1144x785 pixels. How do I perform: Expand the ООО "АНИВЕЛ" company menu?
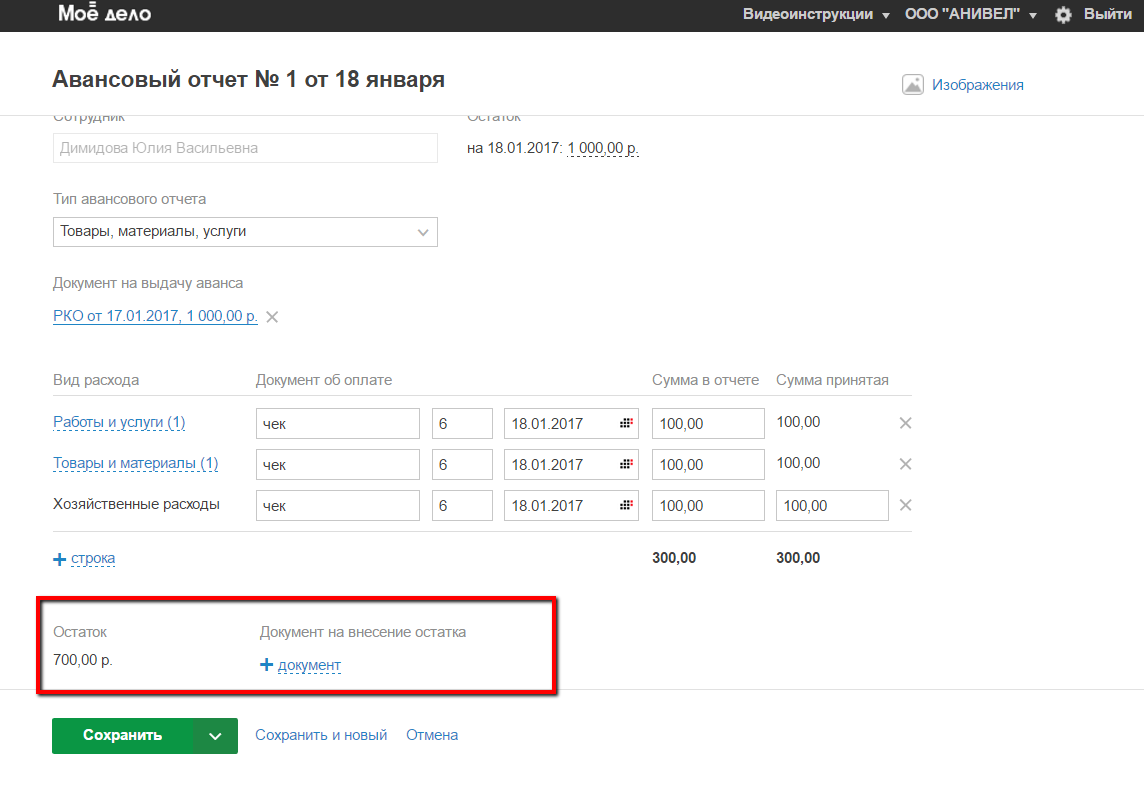point(970,15)
